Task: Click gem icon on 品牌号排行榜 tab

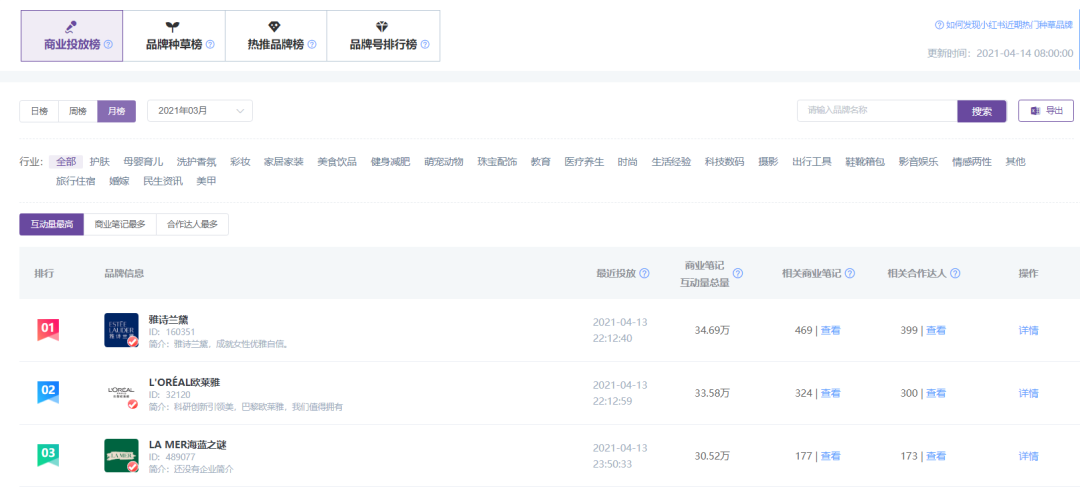Action: coord(382,26)
